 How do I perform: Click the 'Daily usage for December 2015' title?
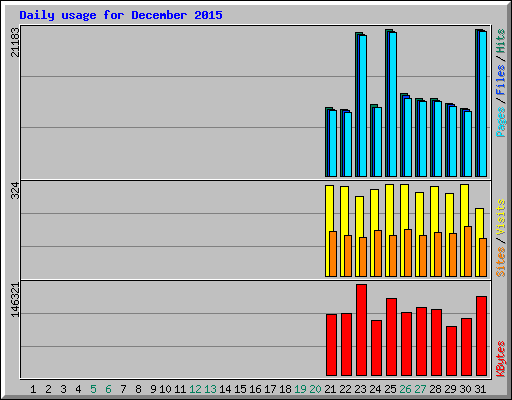pos(121,15)
